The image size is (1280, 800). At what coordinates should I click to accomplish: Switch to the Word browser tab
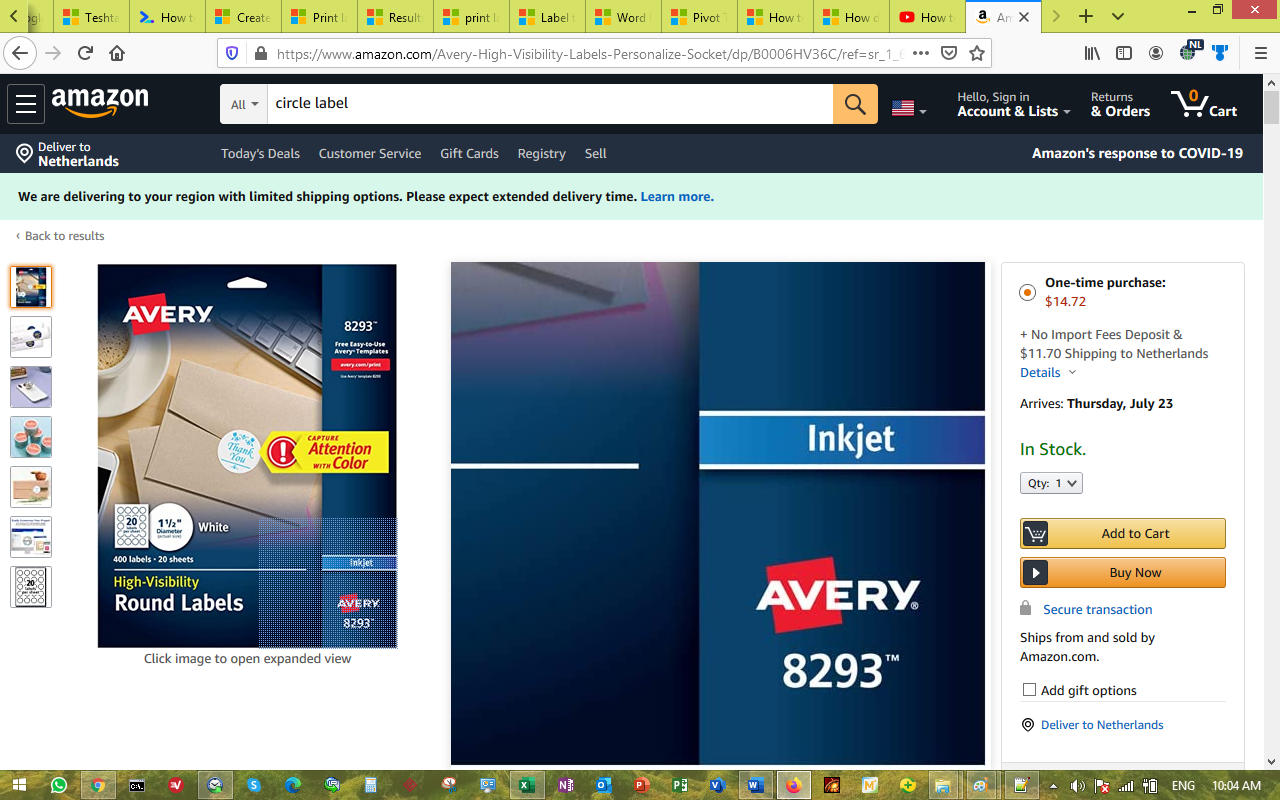pyautogui.click(x=623, y=17)
